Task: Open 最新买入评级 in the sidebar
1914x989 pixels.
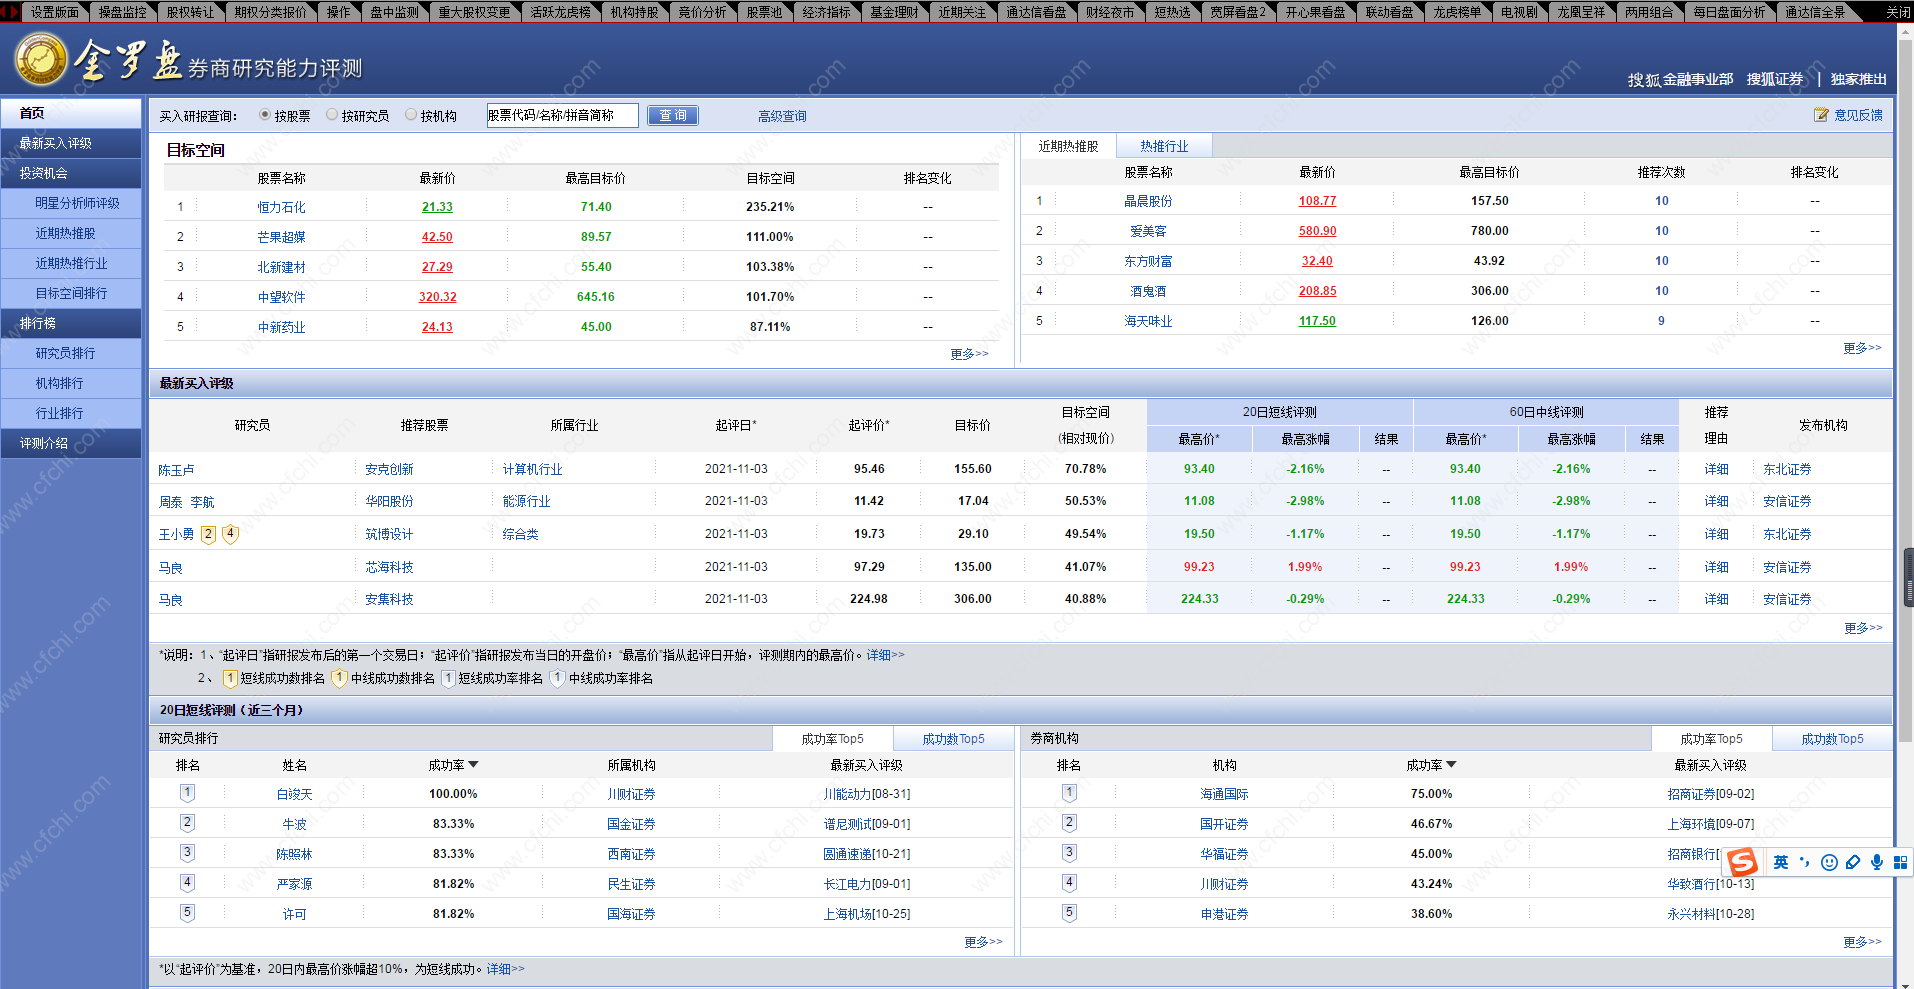Action: [x=71, y=143]
